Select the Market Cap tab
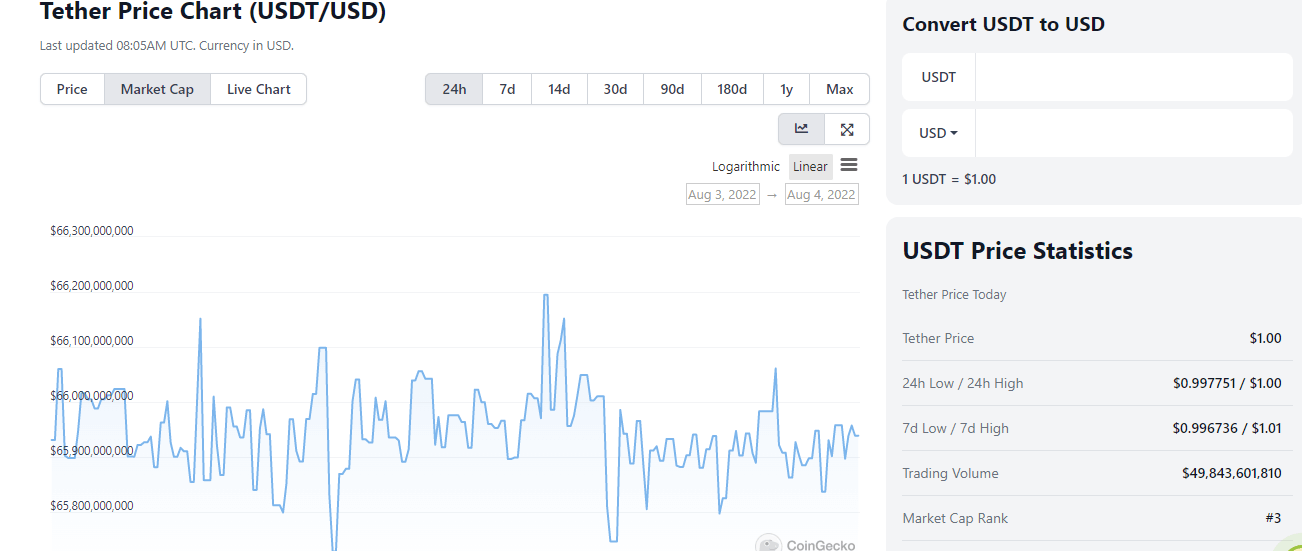The image size is (1302, 551). (x=157, y=89)
